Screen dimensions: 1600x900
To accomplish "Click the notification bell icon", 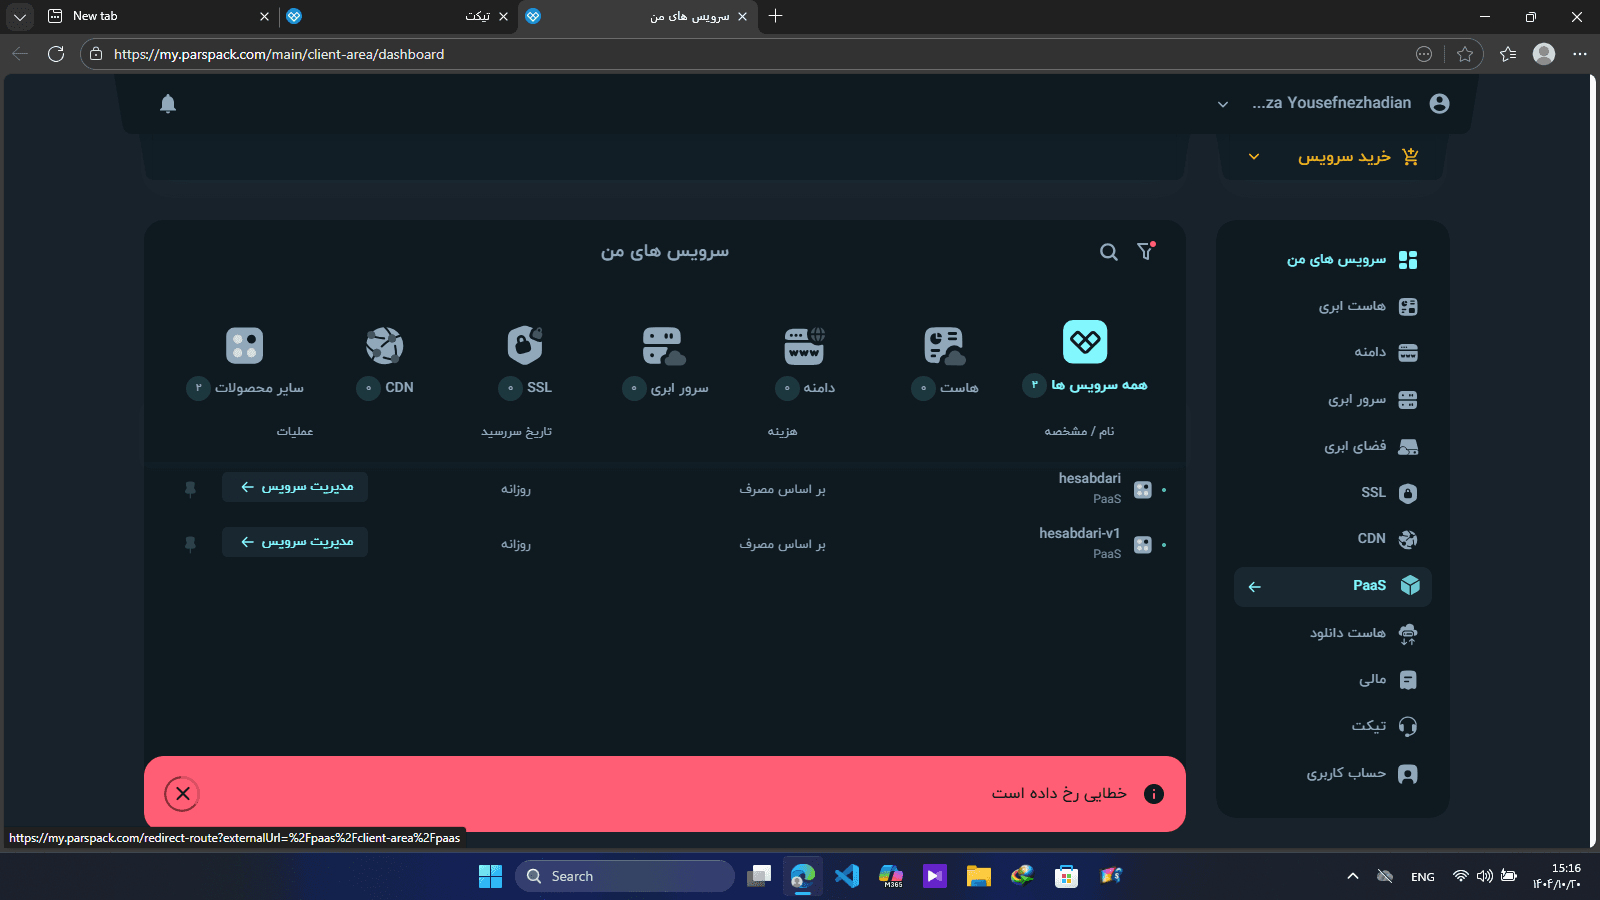I will point(168,104).
